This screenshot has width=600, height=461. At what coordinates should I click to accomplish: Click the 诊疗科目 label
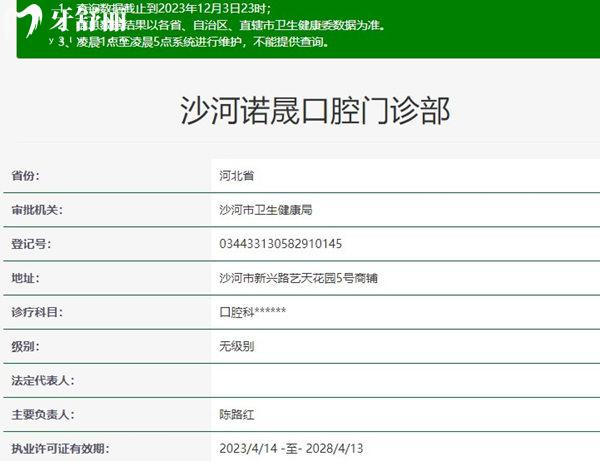pos(37,312)
